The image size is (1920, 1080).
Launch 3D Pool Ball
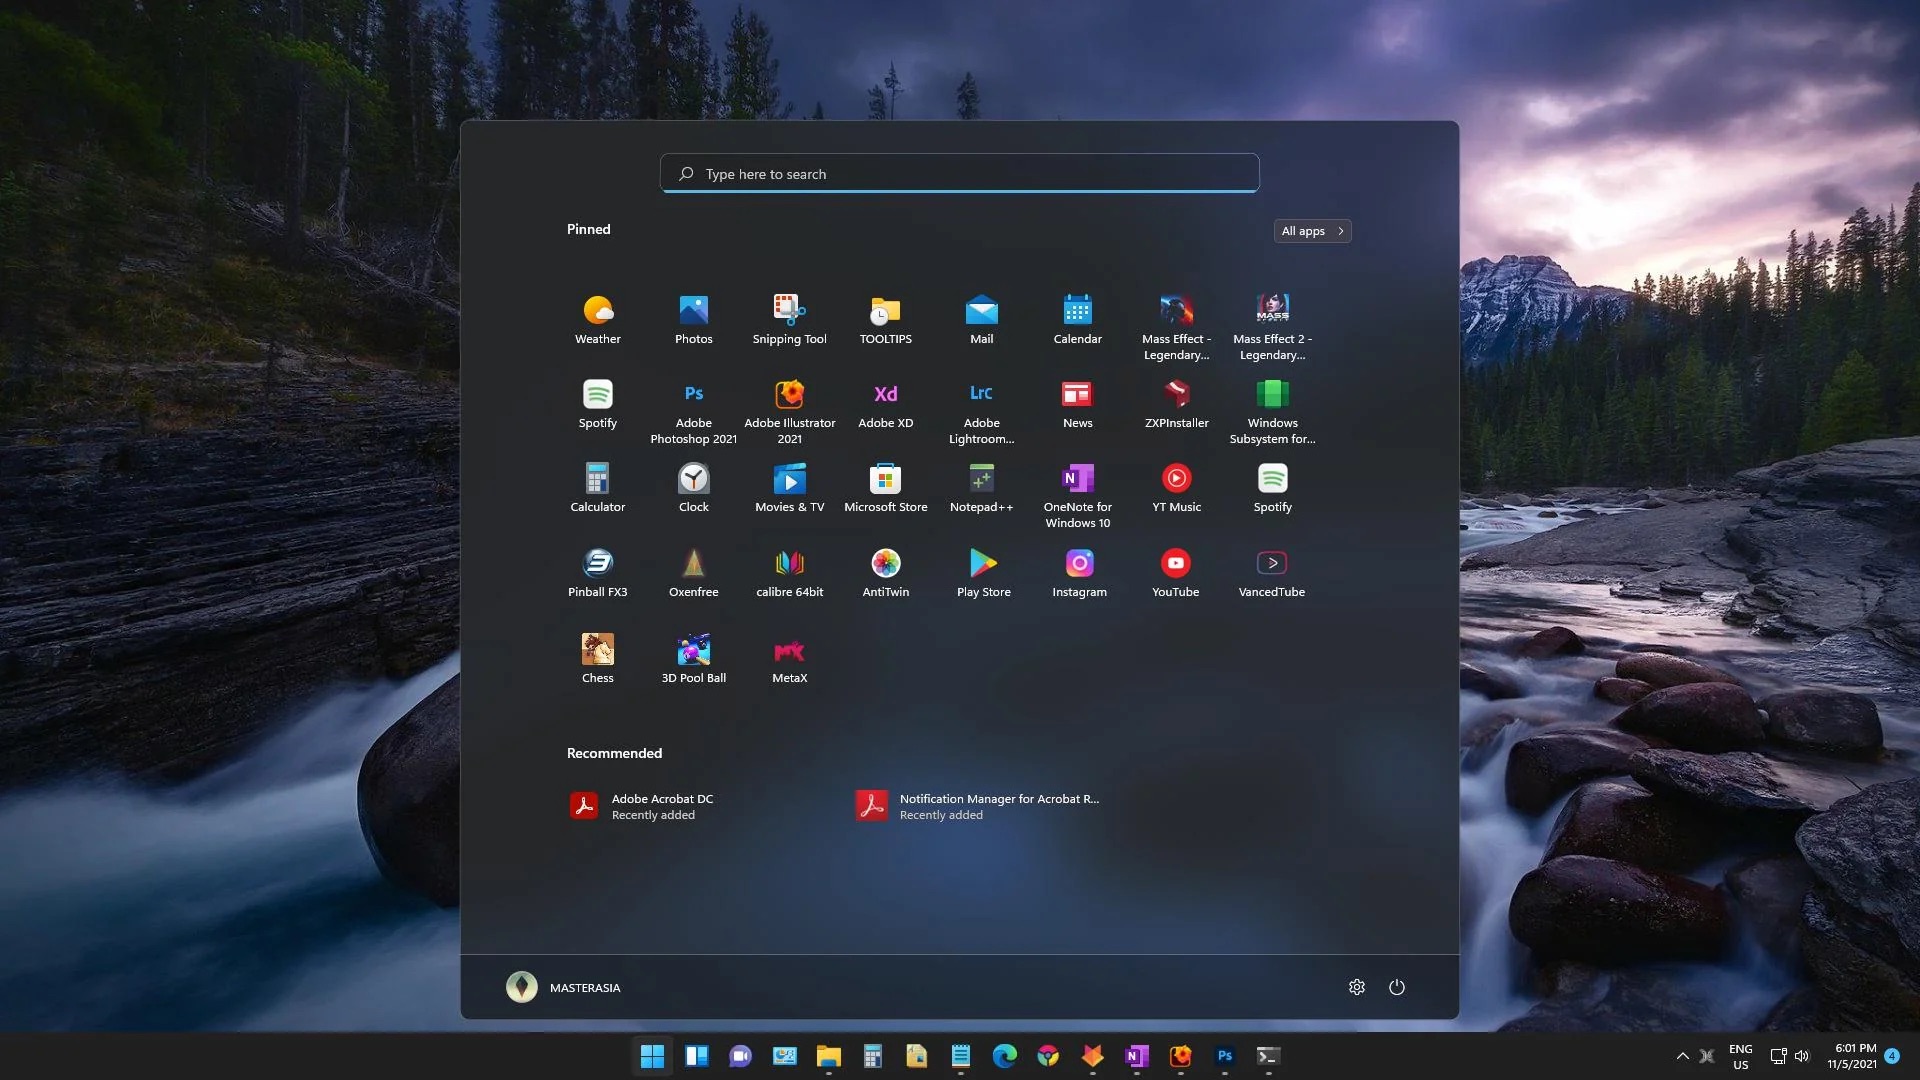pyautogui.click(x=694, y=659)
